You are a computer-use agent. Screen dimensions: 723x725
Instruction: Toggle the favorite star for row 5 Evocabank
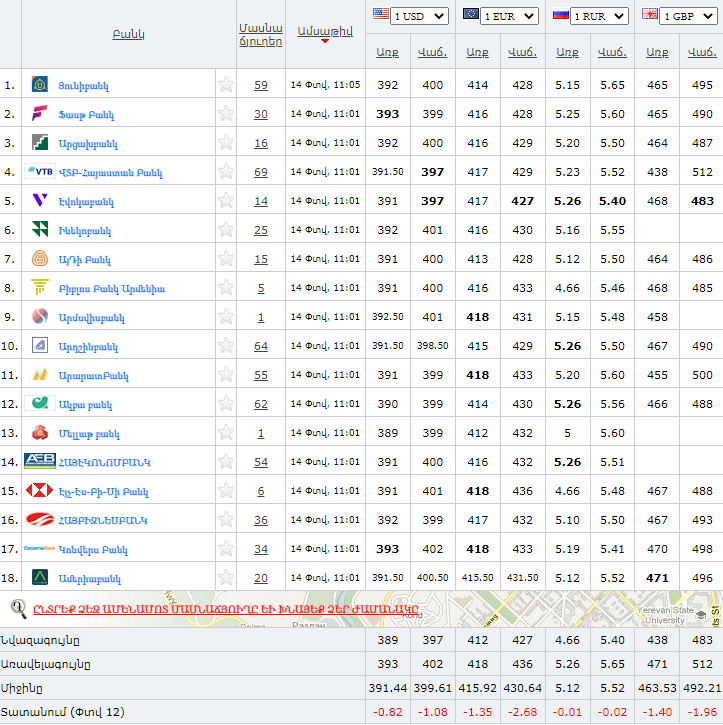[226, 200]
